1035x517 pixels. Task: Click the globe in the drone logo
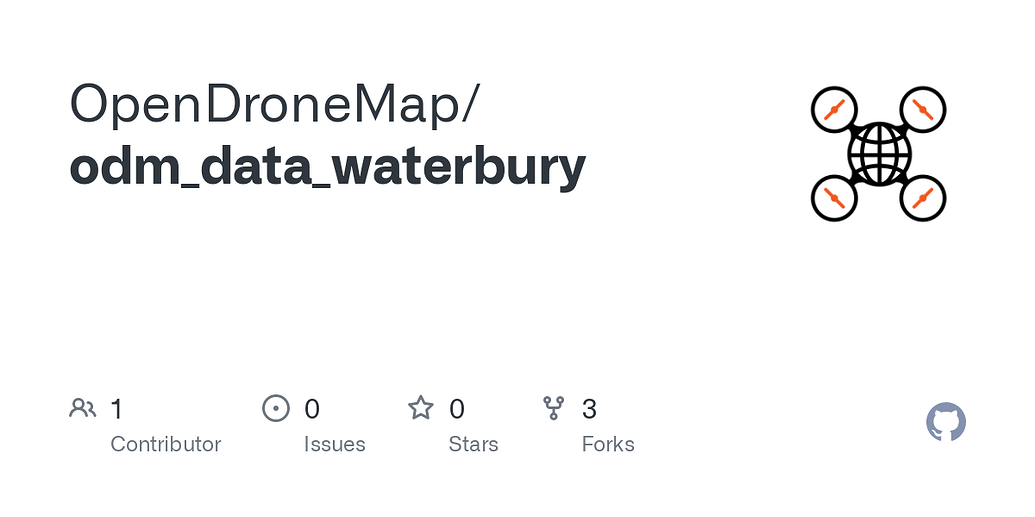(x=879, y=154)
